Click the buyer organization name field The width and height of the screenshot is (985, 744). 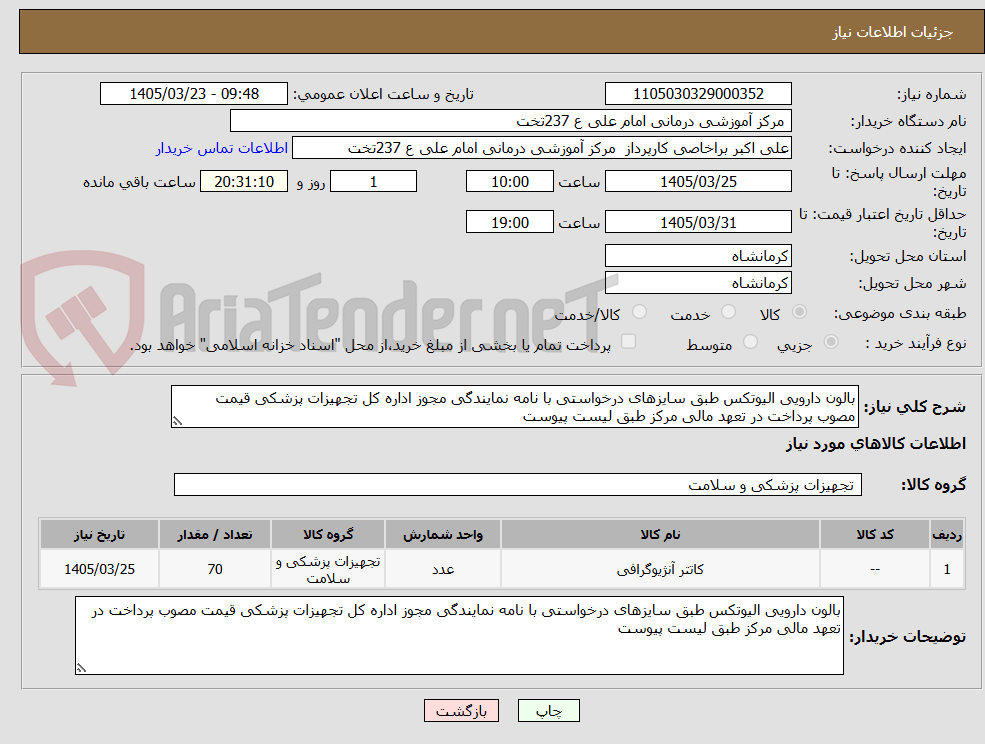[511, 121]
